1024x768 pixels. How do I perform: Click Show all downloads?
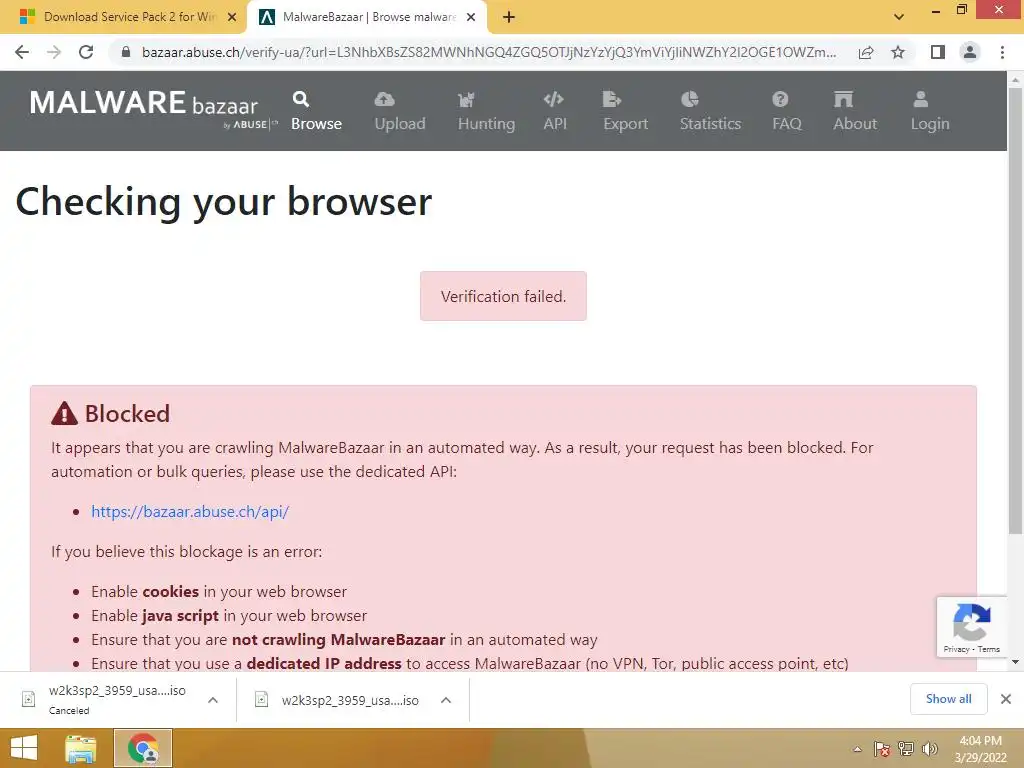click(948, 699)
